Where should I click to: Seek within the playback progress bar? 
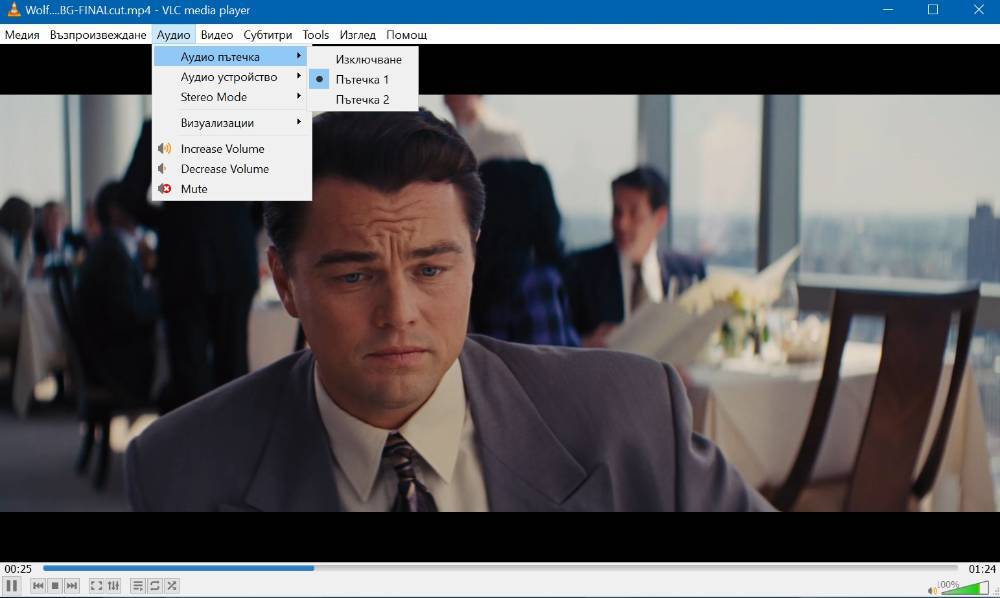coord(500,568)
